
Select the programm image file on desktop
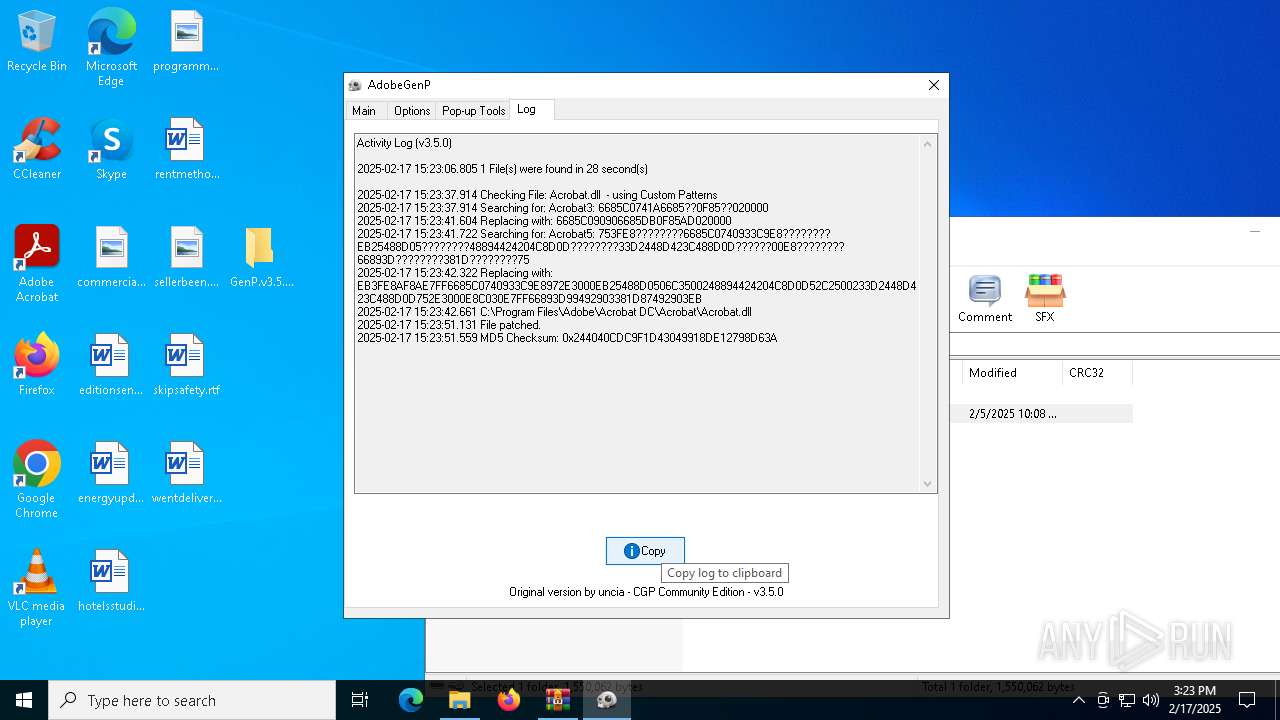[x=186, y=42]
